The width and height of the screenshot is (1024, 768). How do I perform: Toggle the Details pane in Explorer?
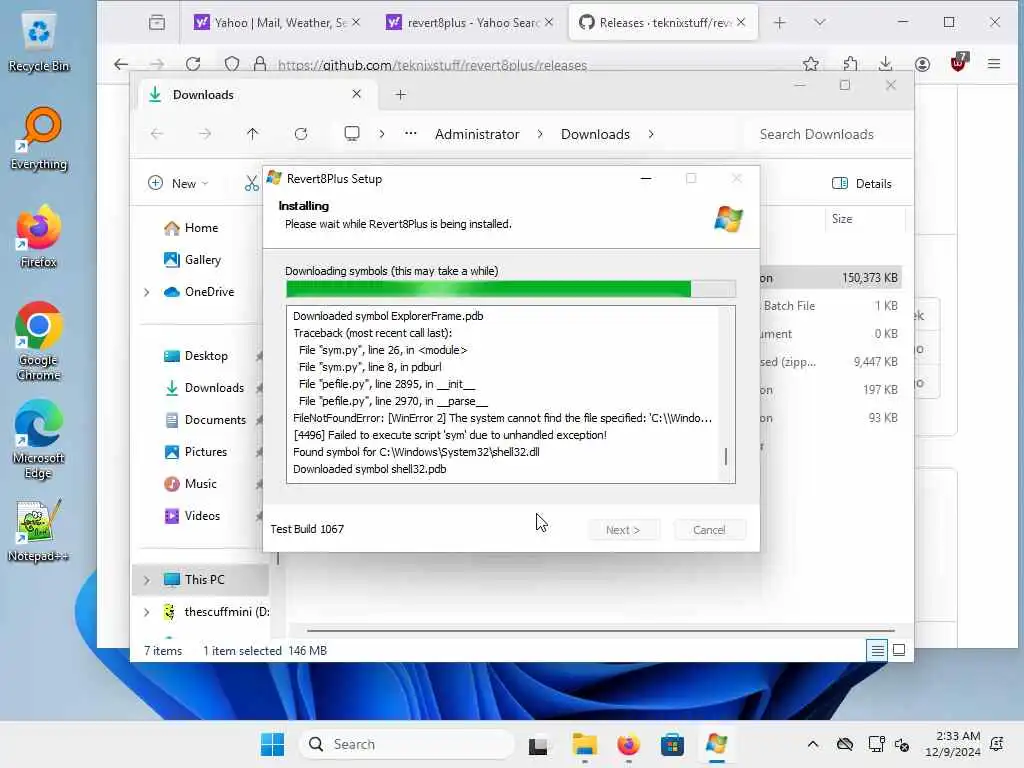pos(861,184)
